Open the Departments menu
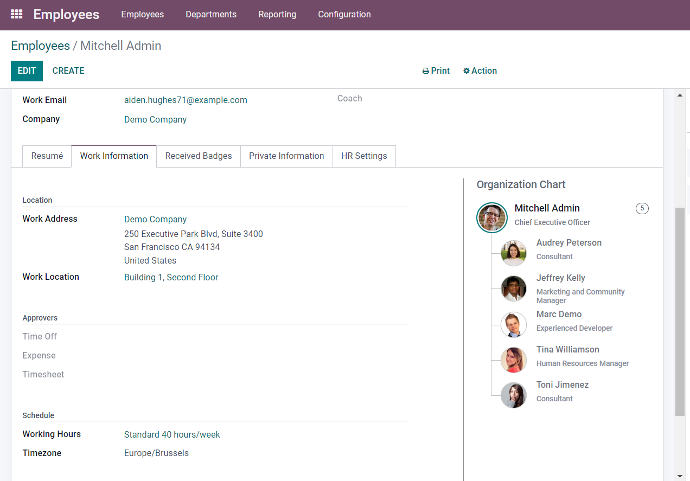Image resolution: width=690 pixels, height=481 pixels. (211, 15)
